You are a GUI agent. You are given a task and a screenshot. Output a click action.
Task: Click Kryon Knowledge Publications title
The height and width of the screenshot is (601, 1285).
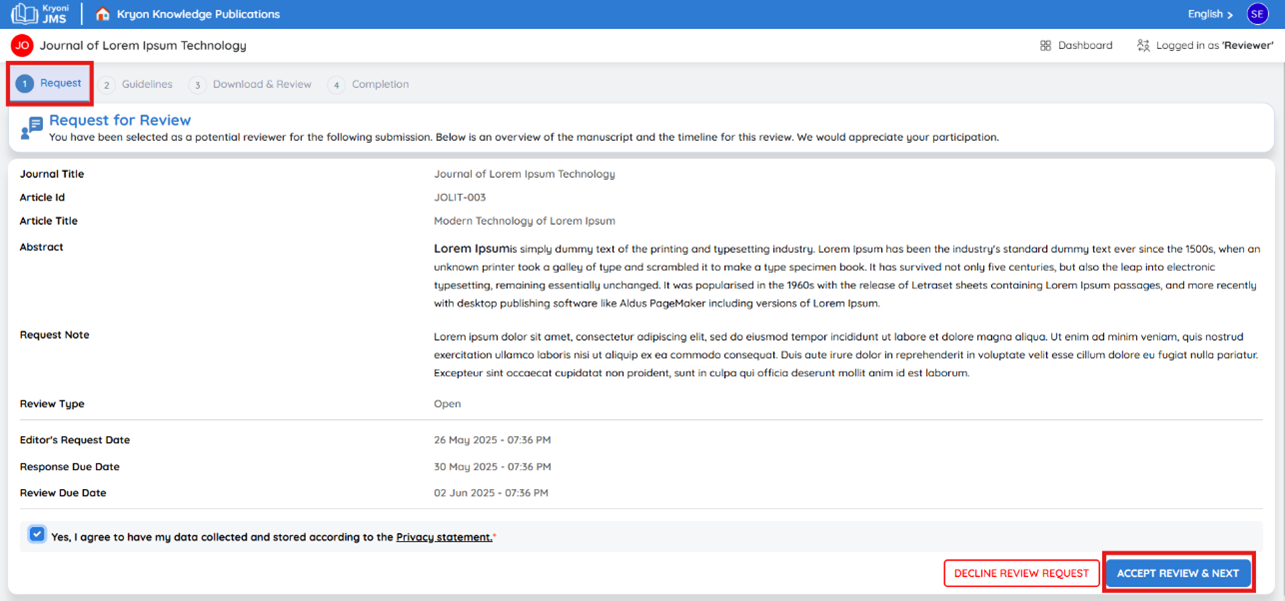198,14
